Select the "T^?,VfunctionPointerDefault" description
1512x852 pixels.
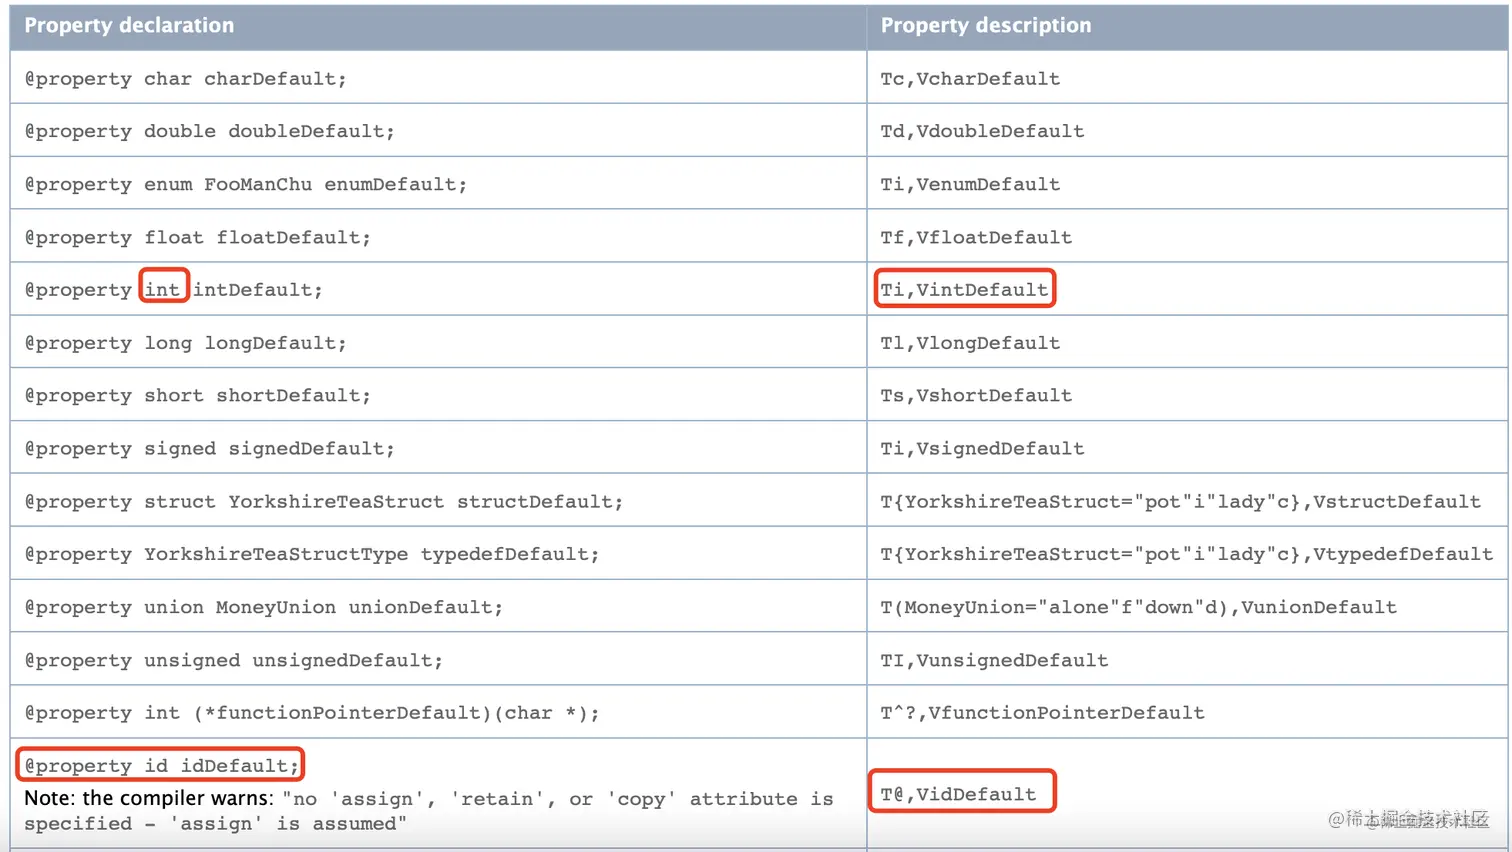[x=1042, y=714]
